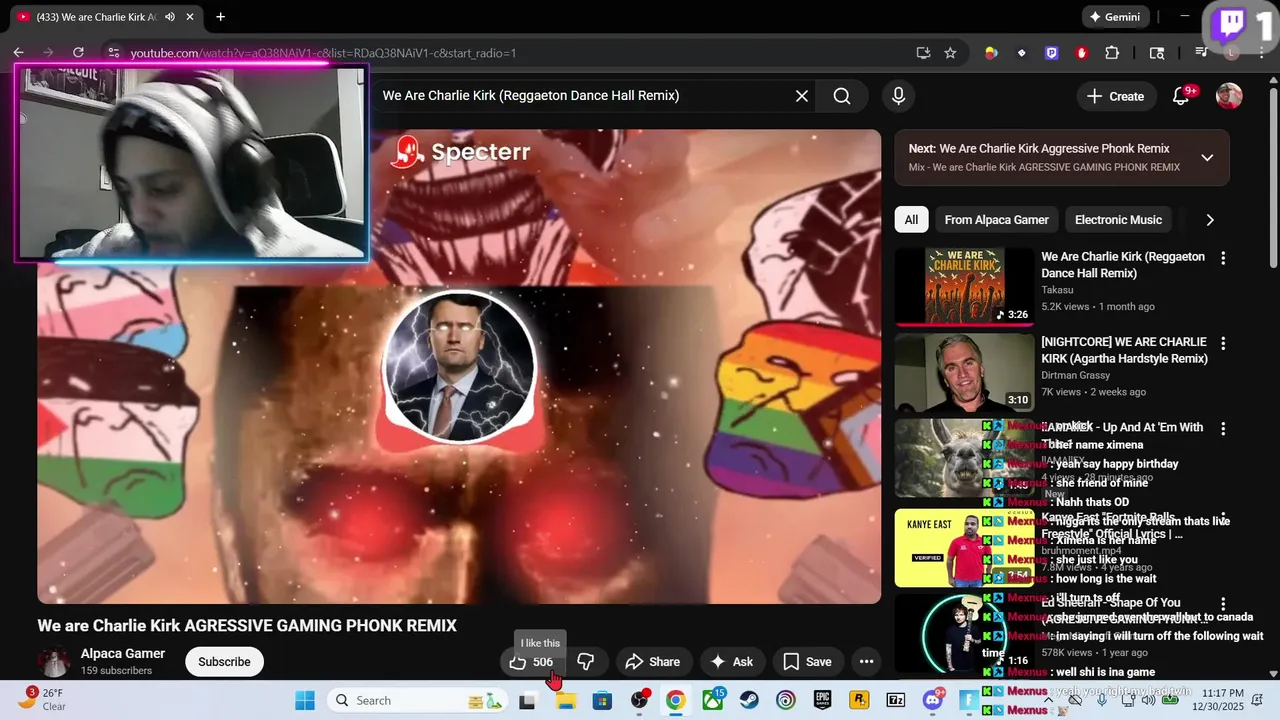Share the video
The image size is (1280, 720).
652,662
